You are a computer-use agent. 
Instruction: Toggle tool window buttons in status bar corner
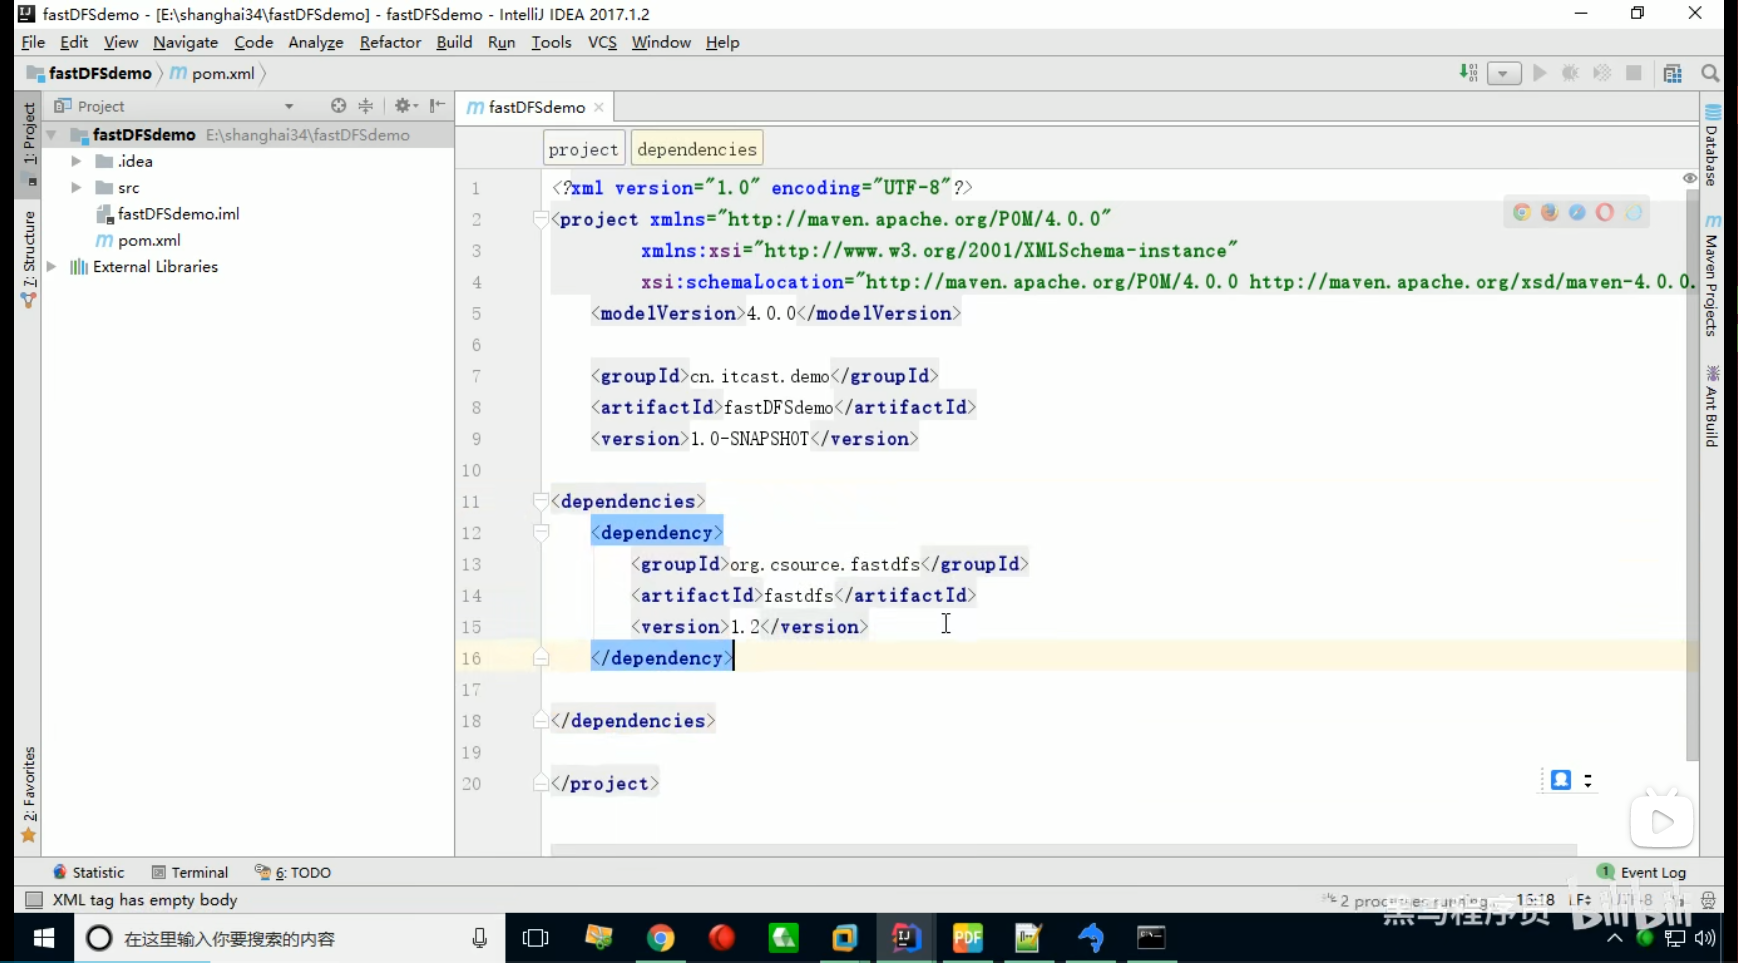(33, 900)
